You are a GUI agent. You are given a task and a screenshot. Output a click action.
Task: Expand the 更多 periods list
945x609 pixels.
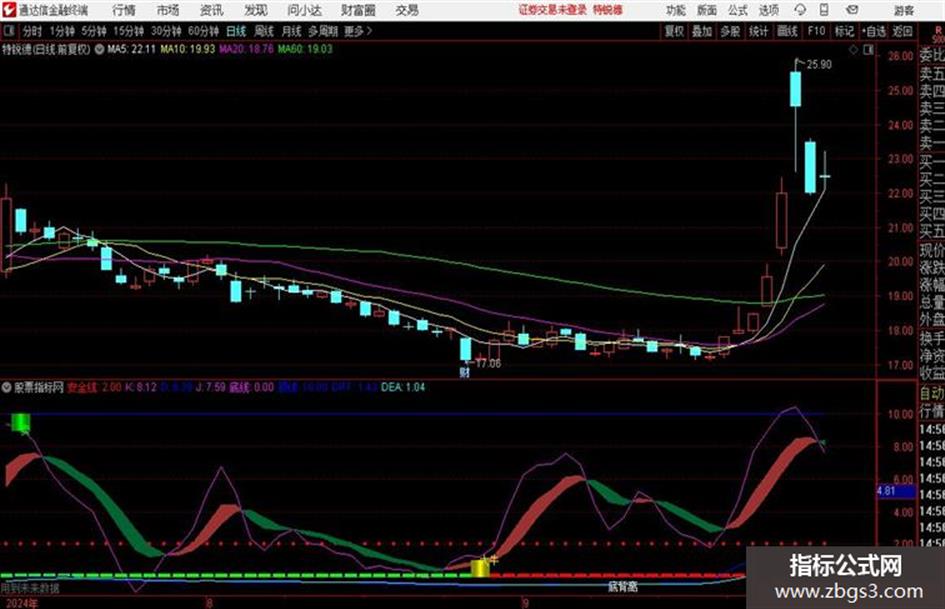coord(358,31)
